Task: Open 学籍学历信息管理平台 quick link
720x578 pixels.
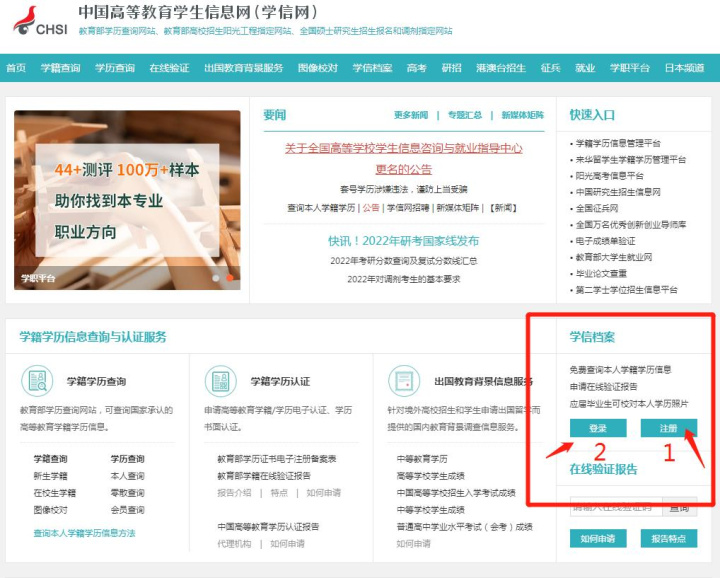Action: 618,143
